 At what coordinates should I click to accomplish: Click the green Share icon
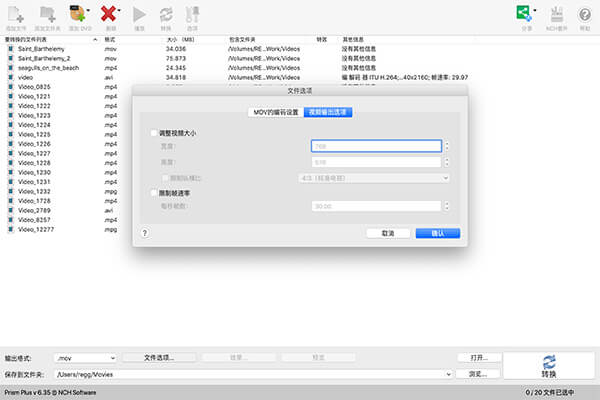523,14
